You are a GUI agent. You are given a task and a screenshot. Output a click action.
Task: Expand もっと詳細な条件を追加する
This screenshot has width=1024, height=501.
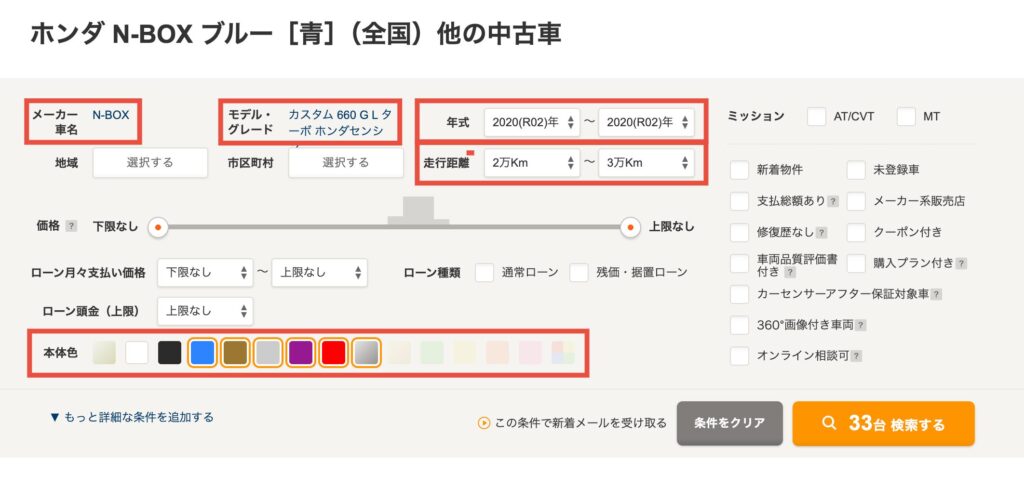click(x=132, y=417)
